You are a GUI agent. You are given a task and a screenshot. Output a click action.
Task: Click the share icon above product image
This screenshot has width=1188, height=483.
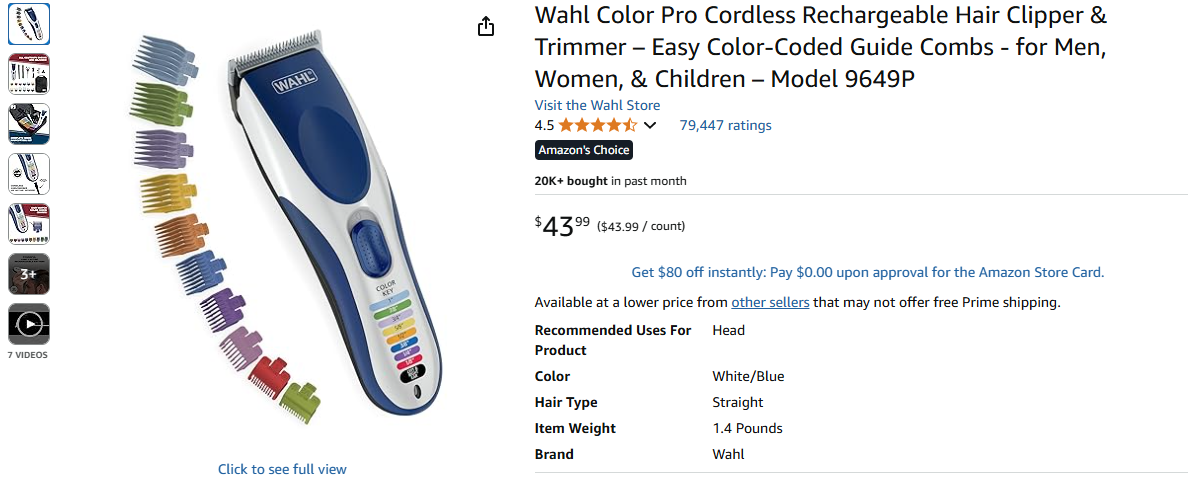tap(486, 27)
